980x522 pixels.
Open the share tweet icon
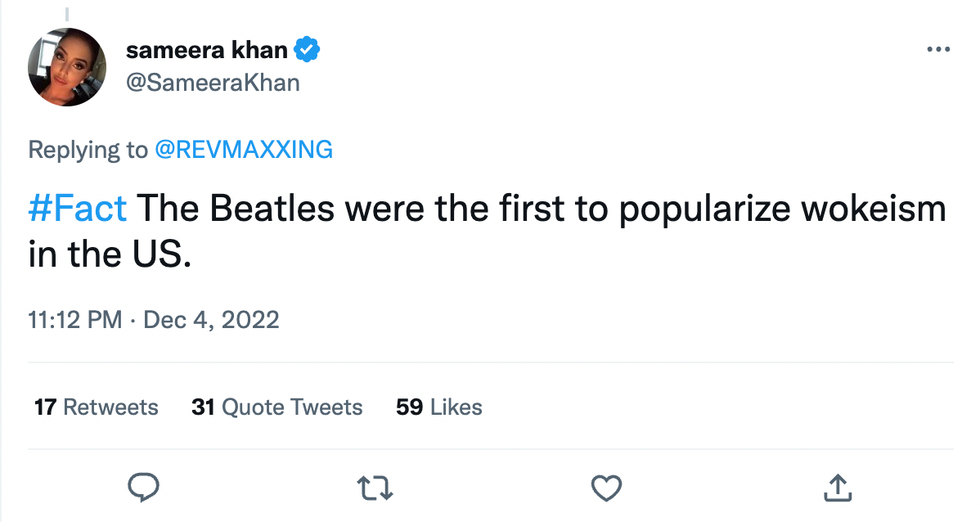point(836,487)
